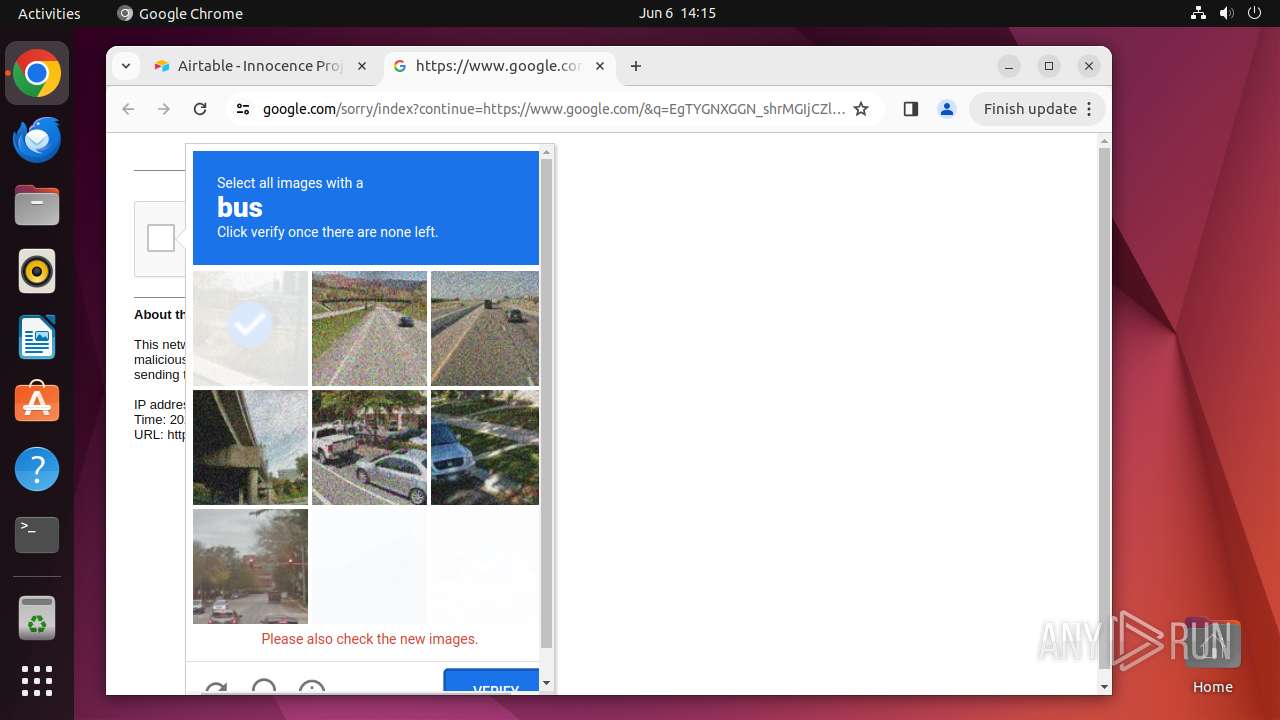Viewport: 1280px width, 720px height.
Task: Switch to the google.com tab
Action: (499, 66)
